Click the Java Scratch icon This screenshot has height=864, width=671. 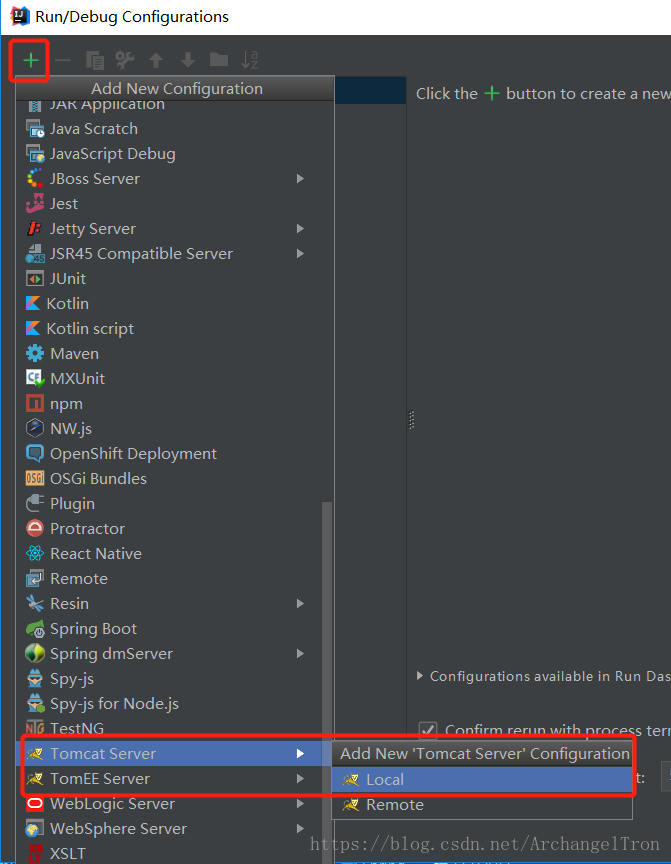35,129
